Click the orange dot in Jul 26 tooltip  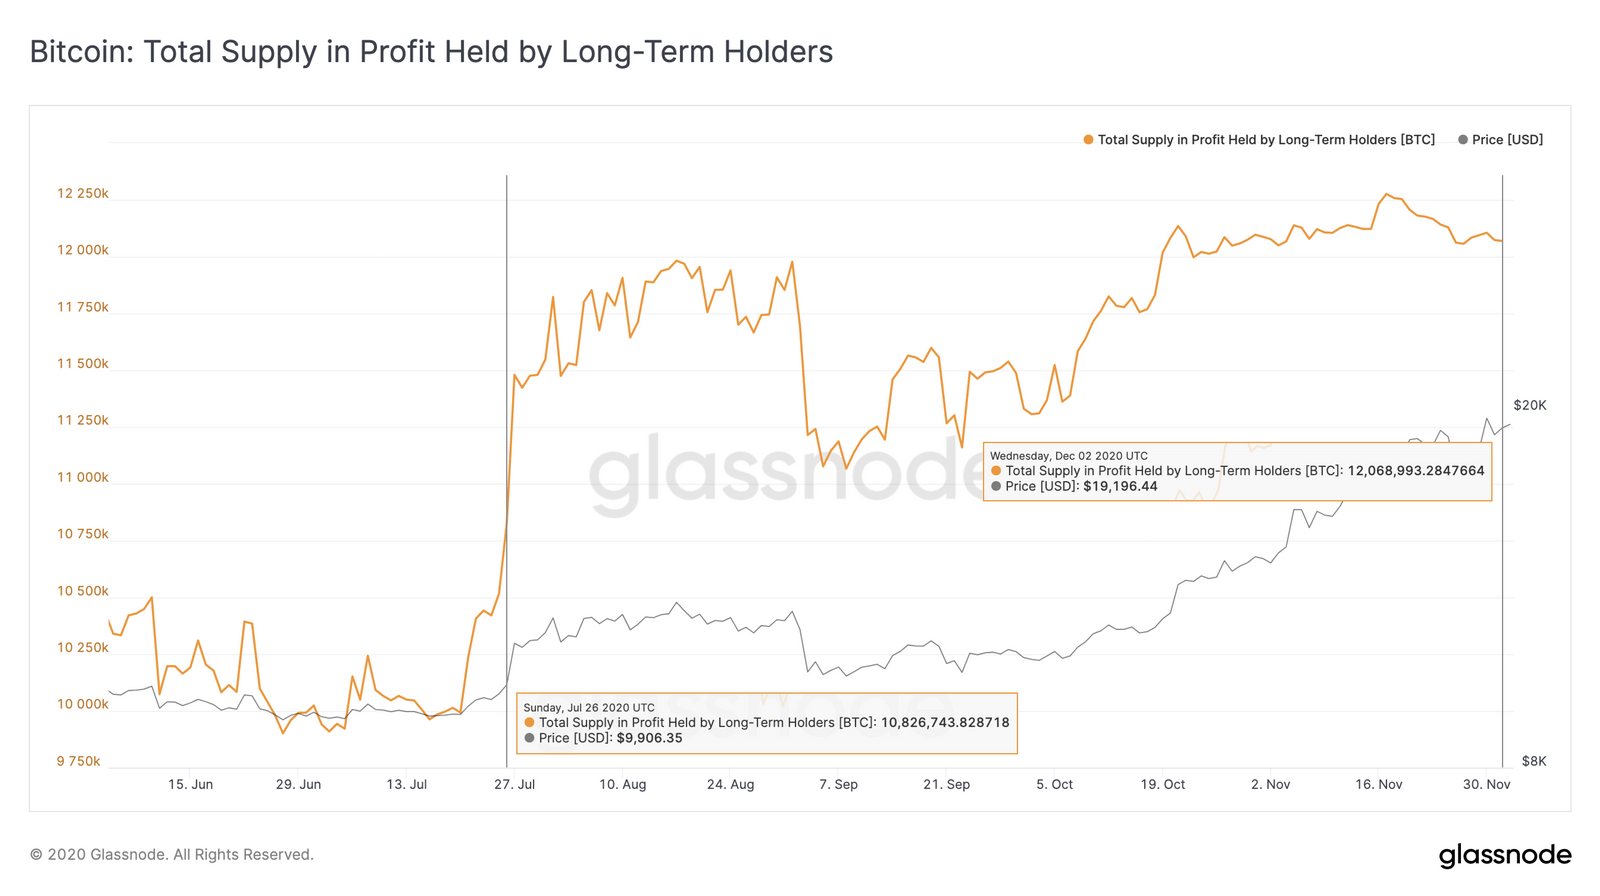[529, 723]
